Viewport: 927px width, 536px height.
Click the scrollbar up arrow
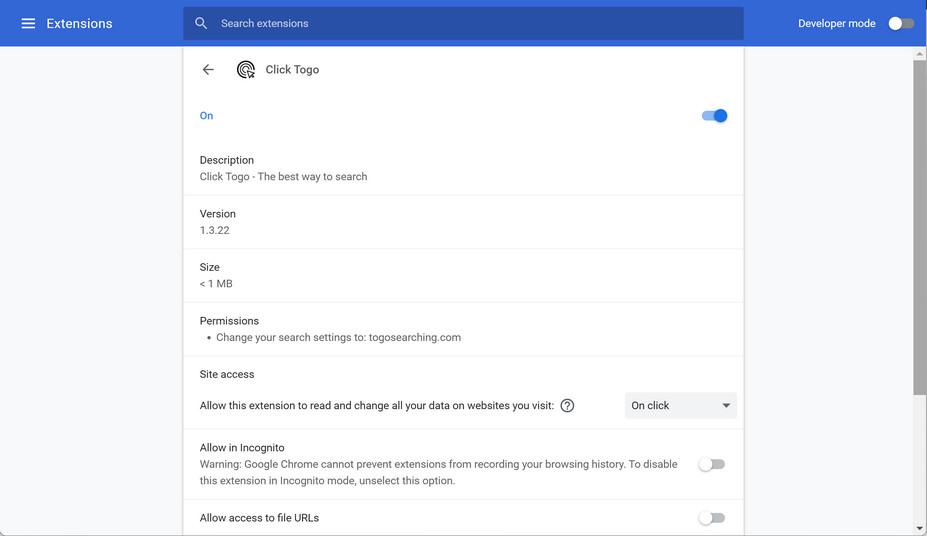919,54
